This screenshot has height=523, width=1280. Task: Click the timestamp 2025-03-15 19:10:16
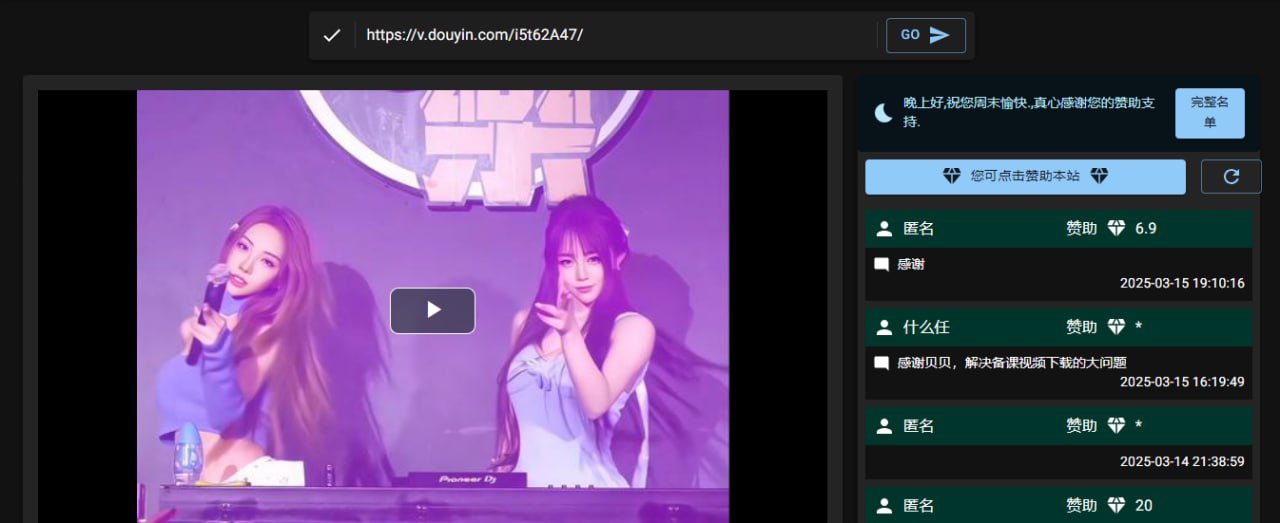1182,283
